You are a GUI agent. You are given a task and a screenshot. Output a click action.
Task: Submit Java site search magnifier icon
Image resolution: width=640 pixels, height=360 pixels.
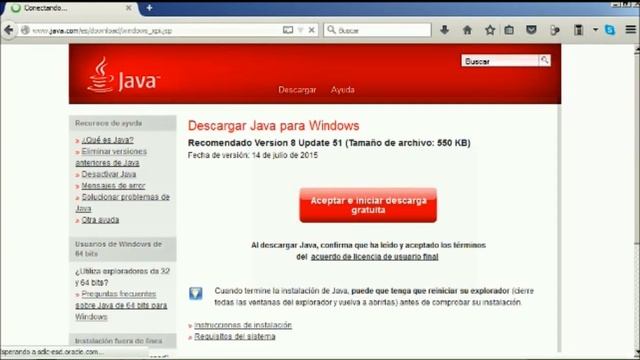(x=544, y=60)
